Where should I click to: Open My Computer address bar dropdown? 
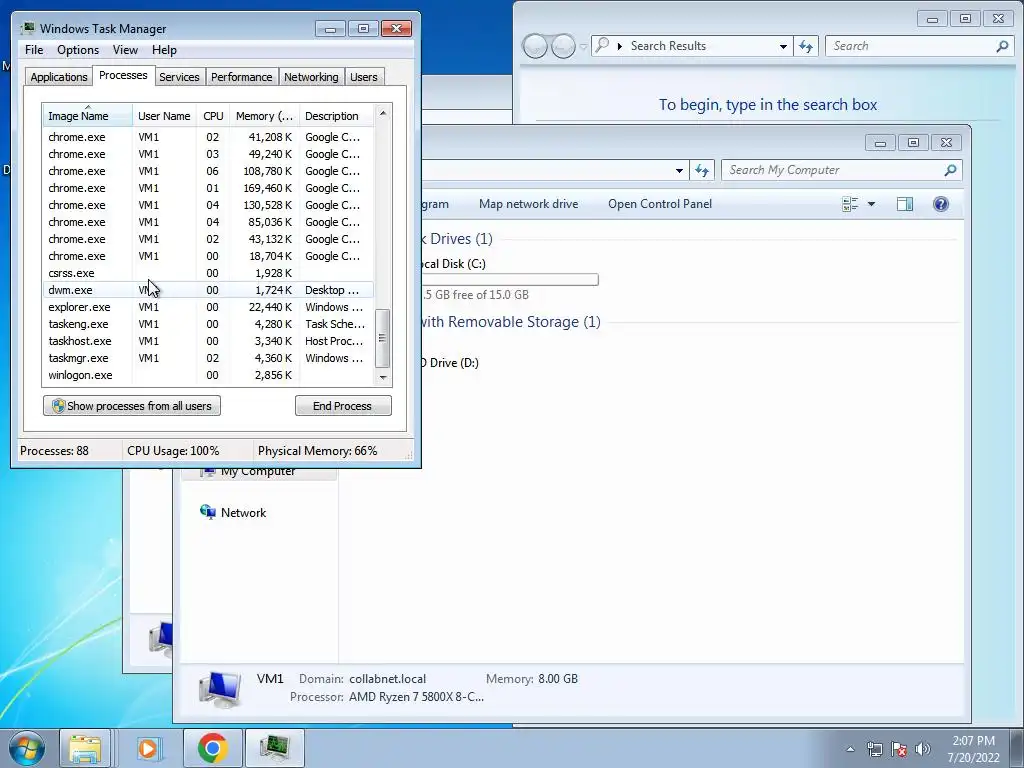pos(679,170)
